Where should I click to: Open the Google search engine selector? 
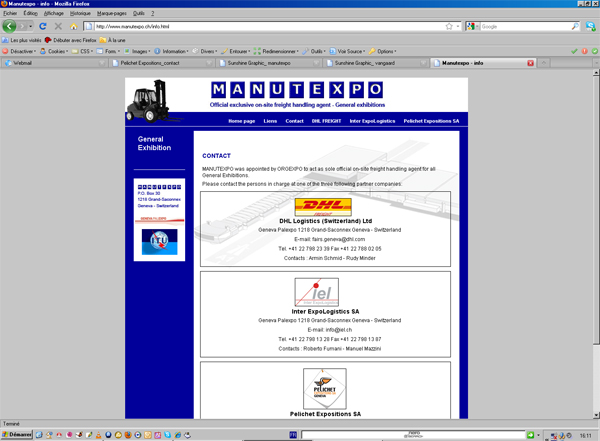pyautogui.click(x=473, y=26)
